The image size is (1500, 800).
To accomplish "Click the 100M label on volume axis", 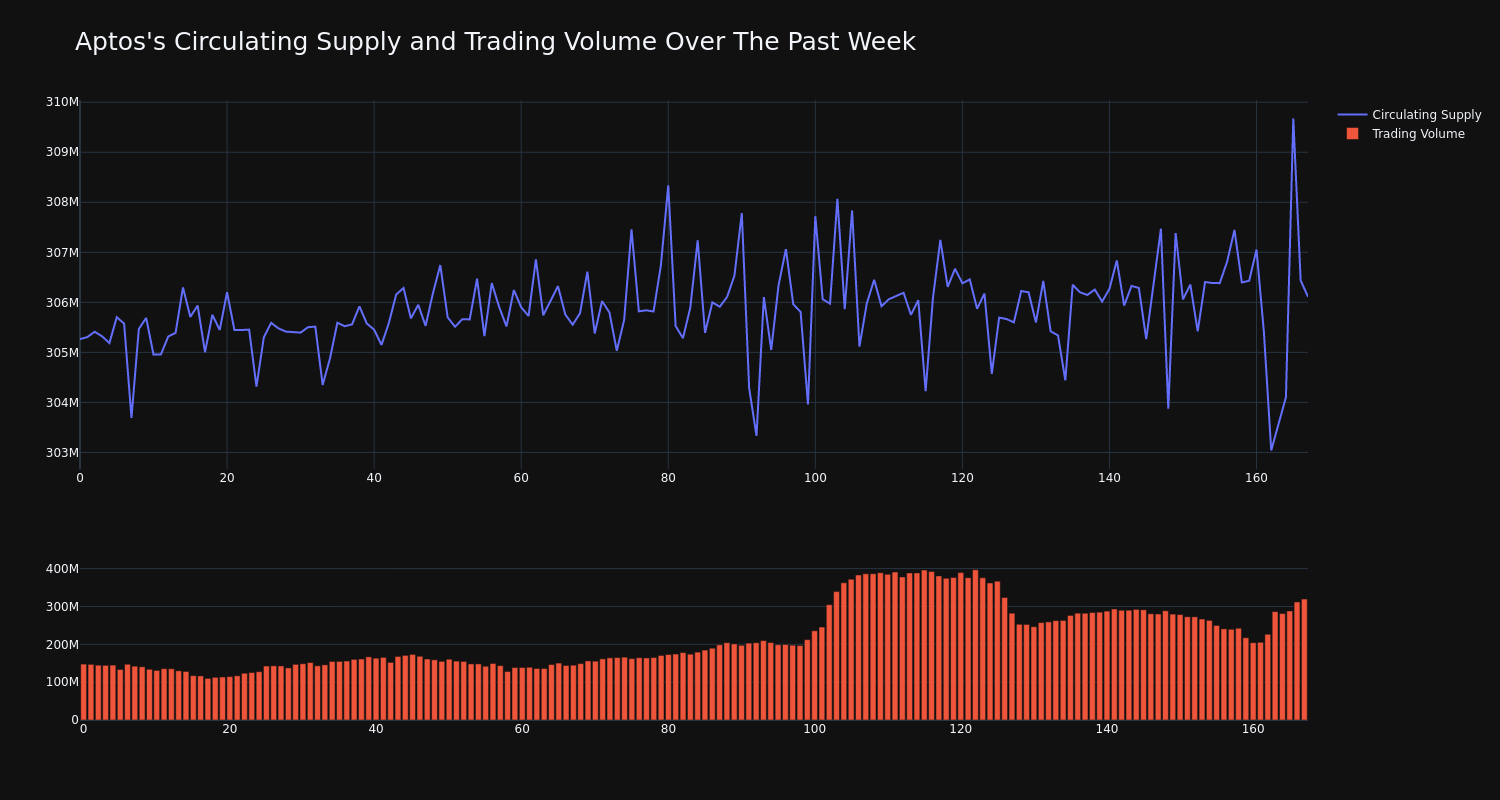I will [x=62, y=682].
